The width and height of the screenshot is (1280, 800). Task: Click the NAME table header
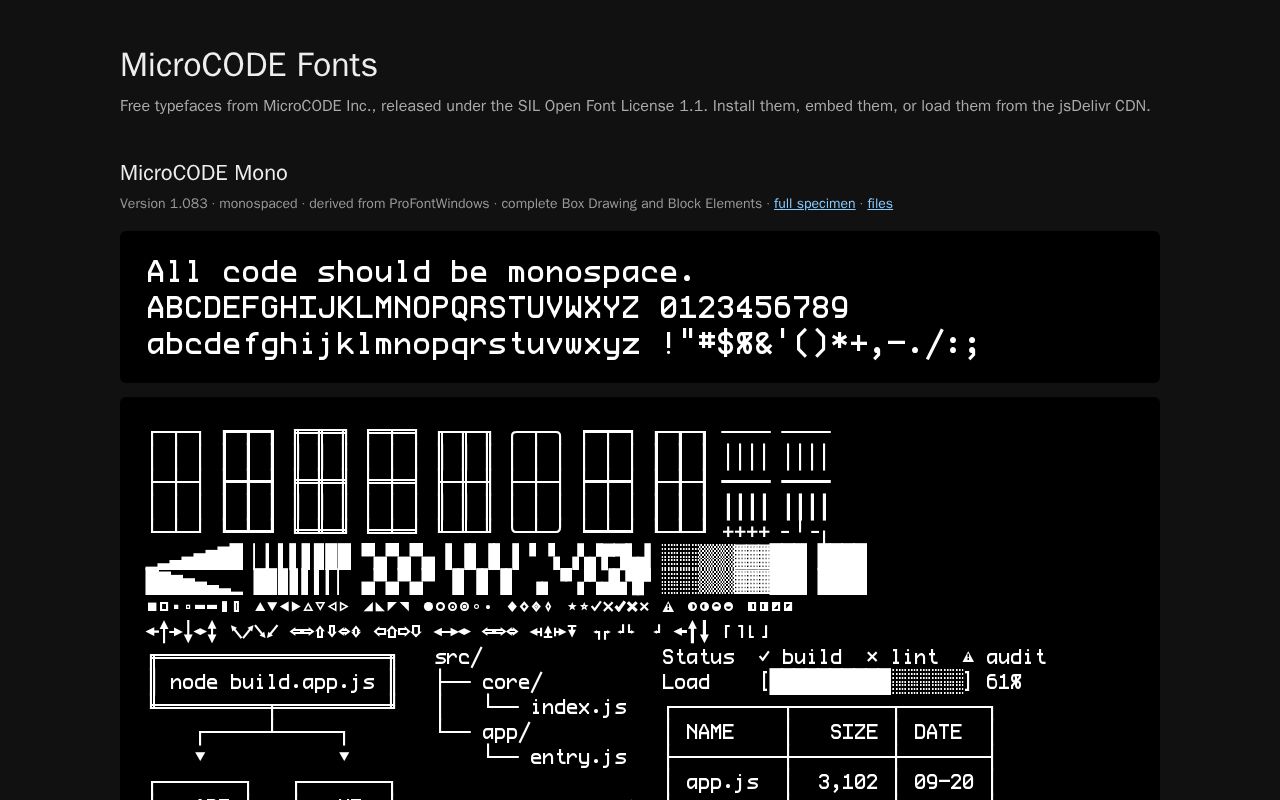click(710, 732)
